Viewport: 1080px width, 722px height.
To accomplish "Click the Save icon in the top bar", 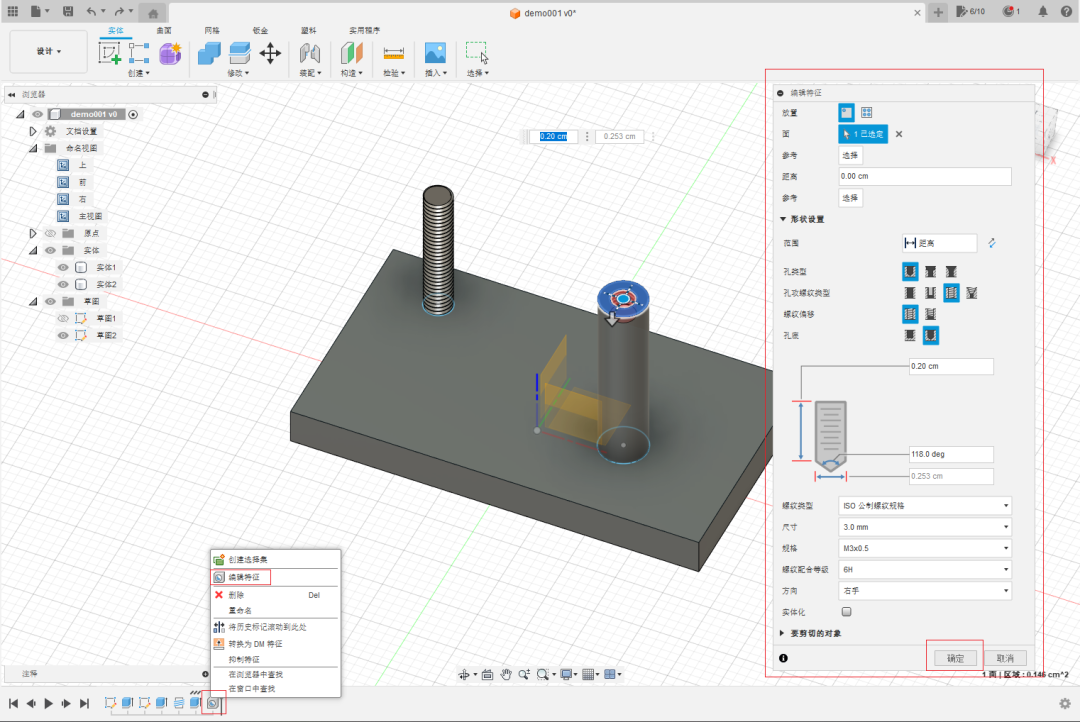I will [x=68, y=12].
